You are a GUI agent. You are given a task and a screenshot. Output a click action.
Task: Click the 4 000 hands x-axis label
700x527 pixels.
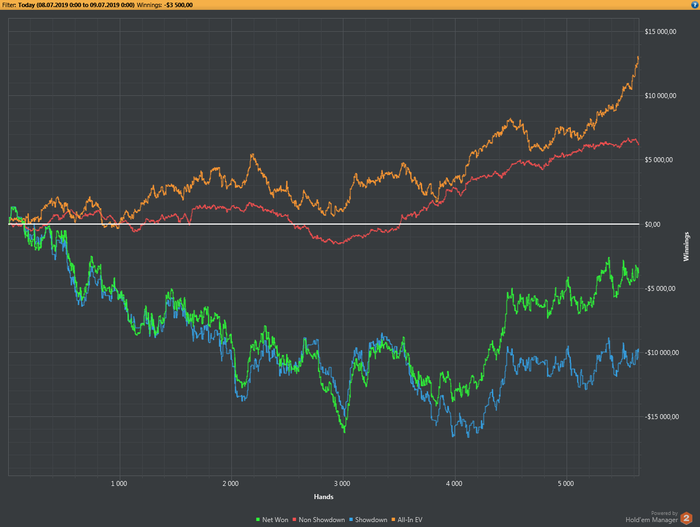tap(454, 483)
